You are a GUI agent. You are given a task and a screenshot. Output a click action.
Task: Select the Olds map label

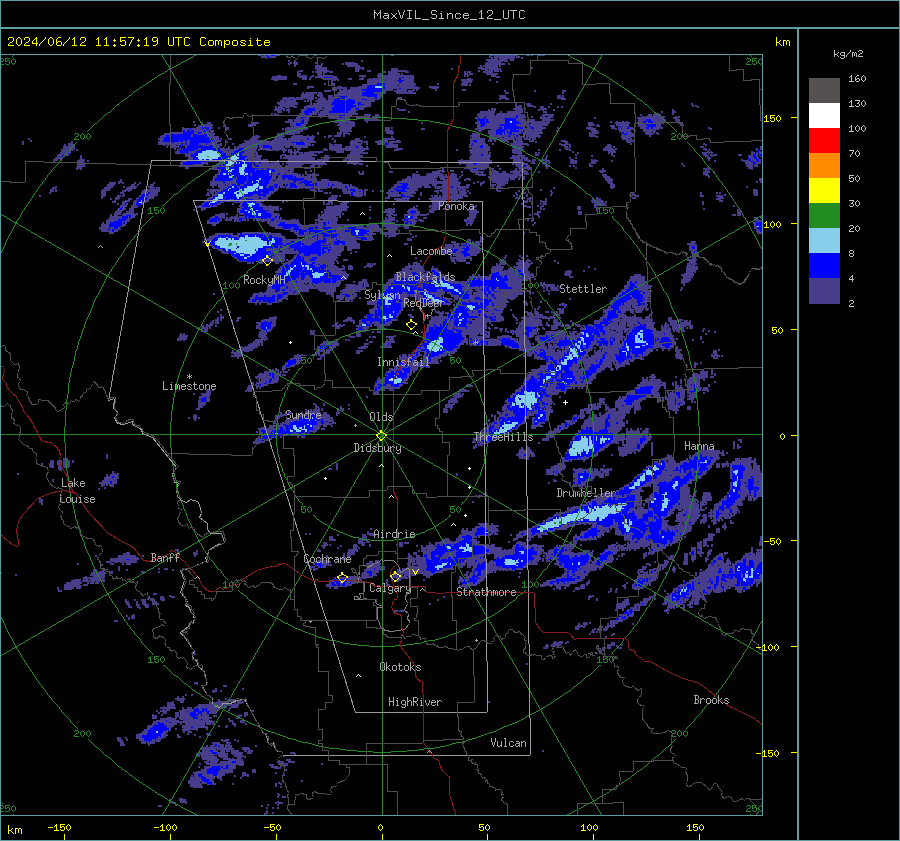[x=381, y=417]
